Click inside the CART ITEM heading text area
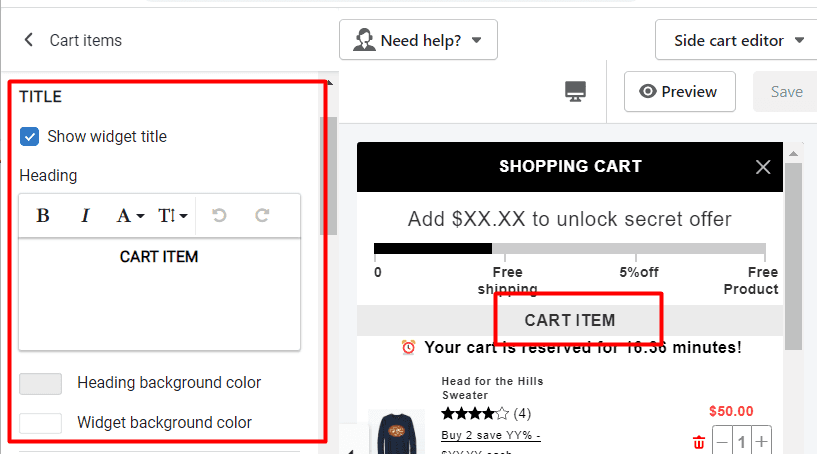 pos(159,295)
